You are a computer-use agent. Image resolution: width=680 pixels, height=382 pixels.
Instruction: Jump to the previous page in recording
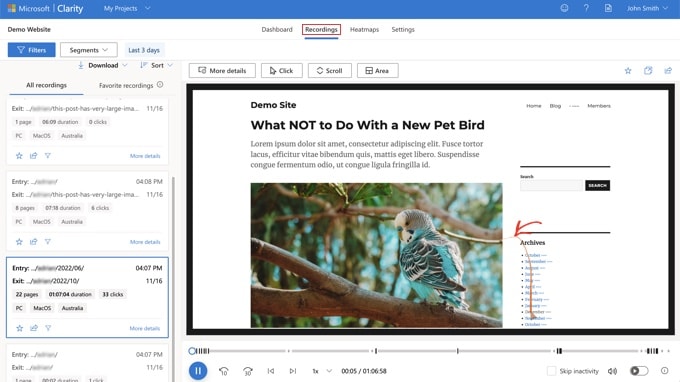point(271,371)
